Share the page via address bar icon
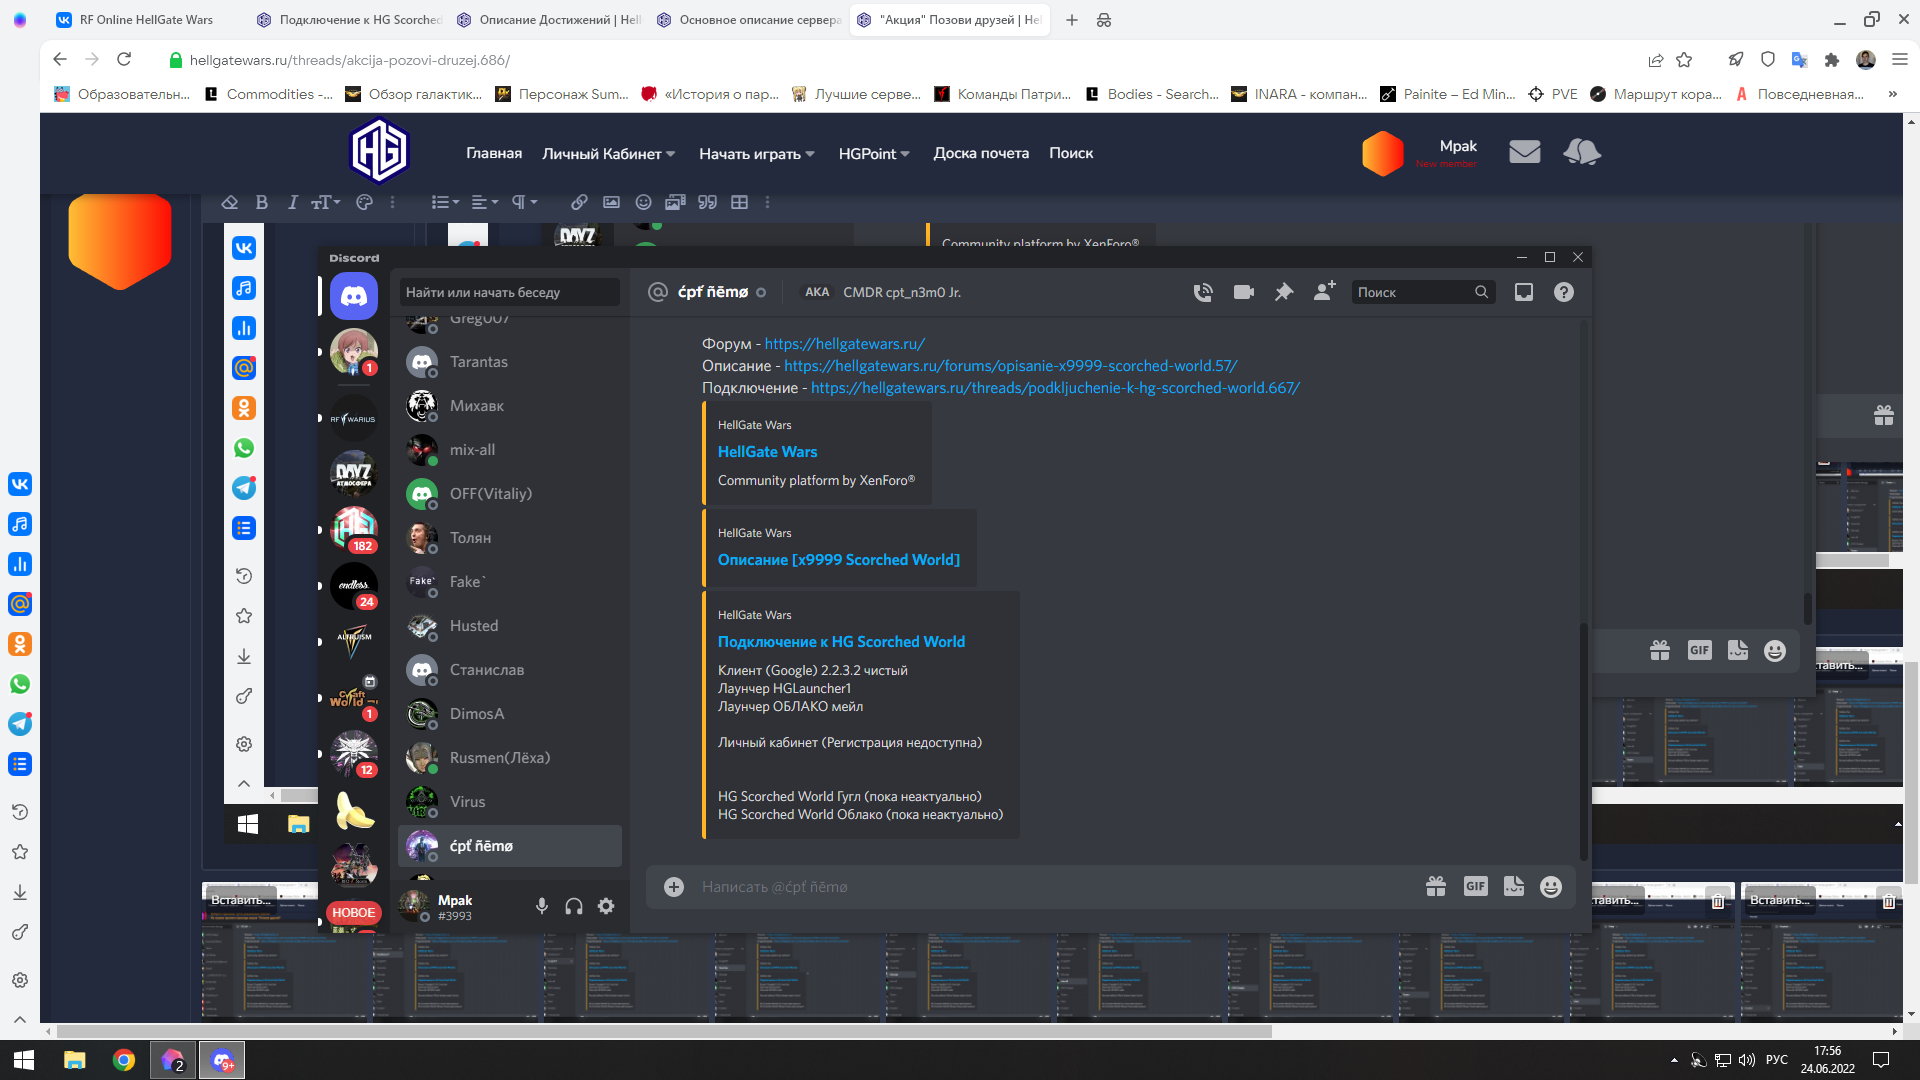This screenshot has width=1920, height=1080. 1656,60
